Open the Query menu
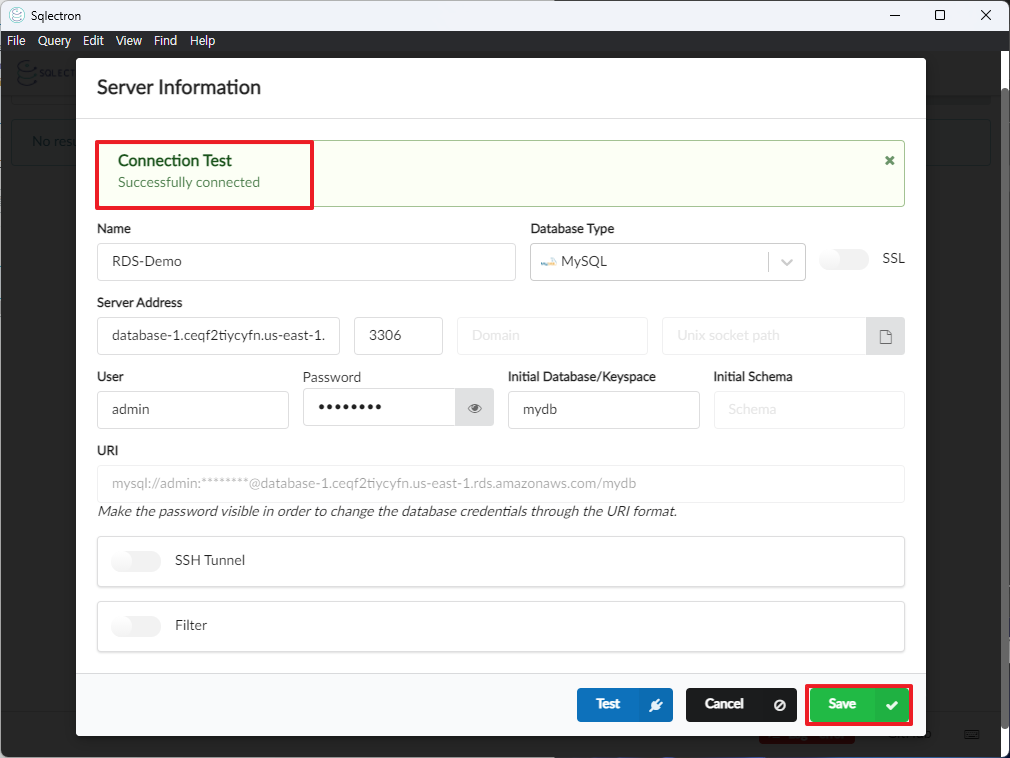This screenshot has width=1010, height=758. (54, 41)
